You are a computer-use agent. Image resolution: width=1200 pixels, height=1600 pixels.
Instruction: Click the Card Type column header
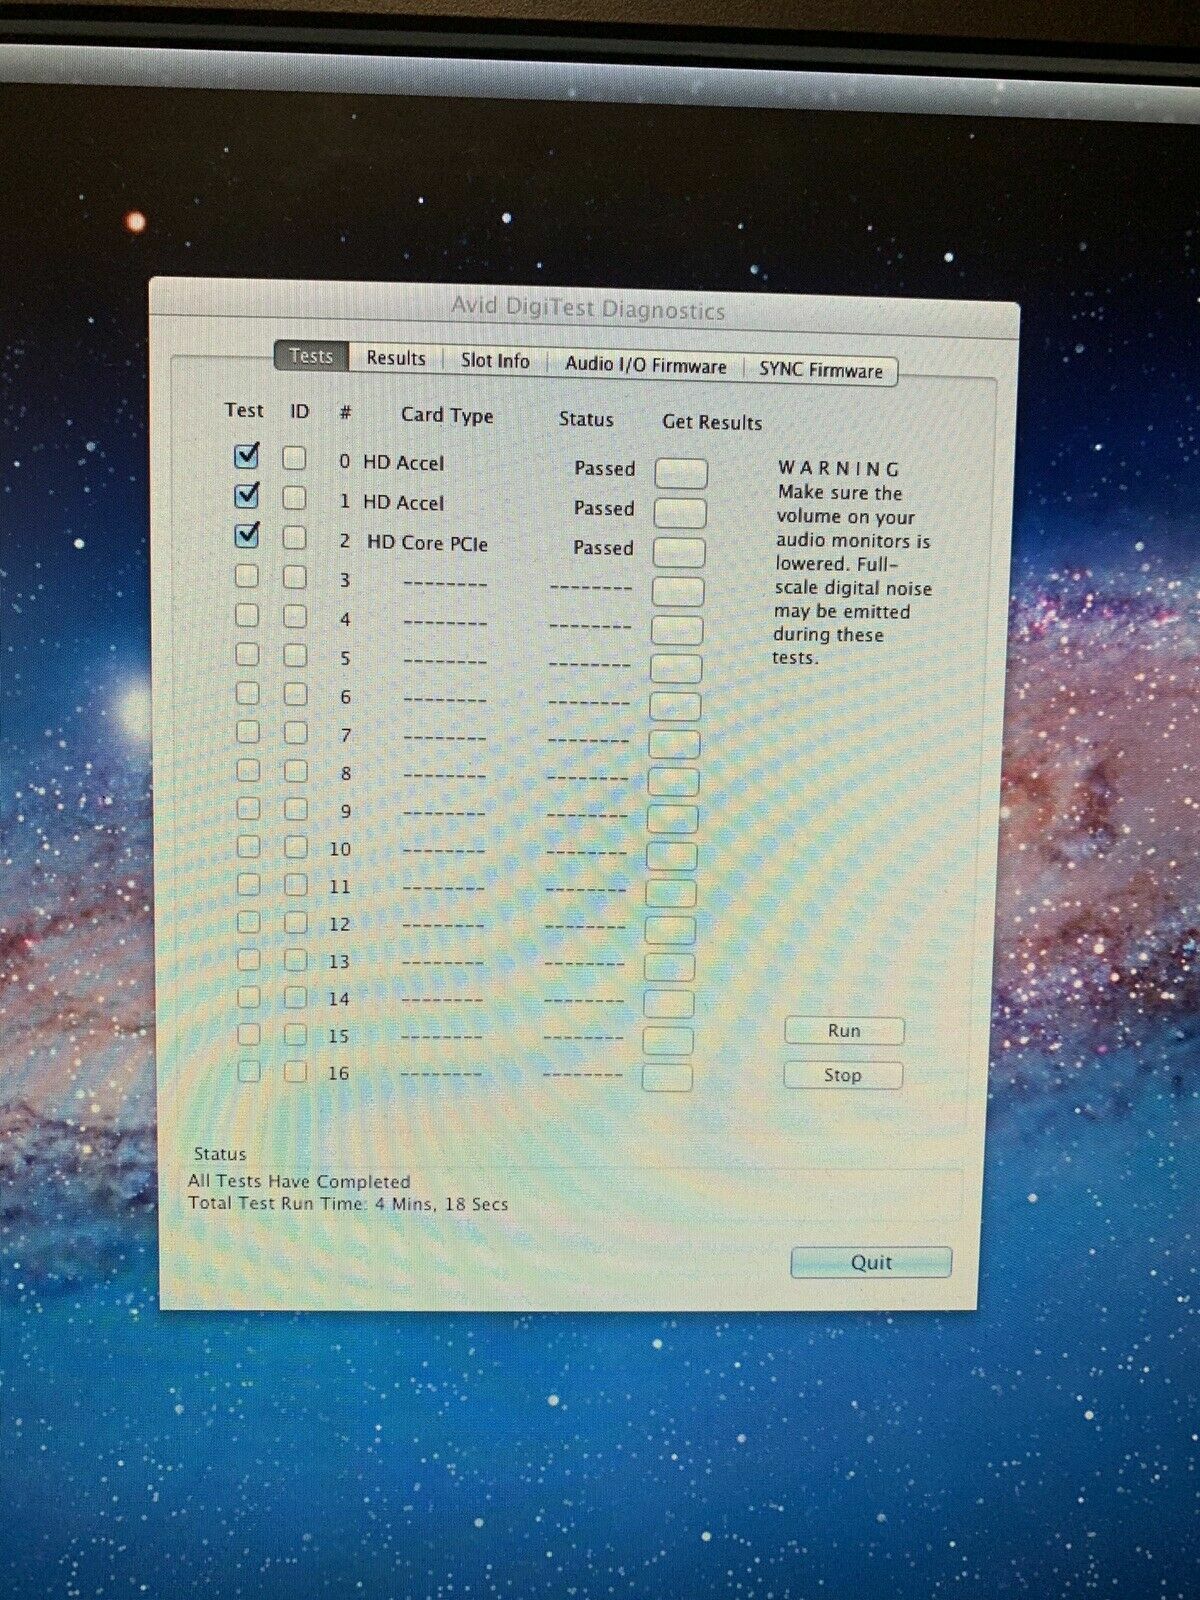pos(447,415)
